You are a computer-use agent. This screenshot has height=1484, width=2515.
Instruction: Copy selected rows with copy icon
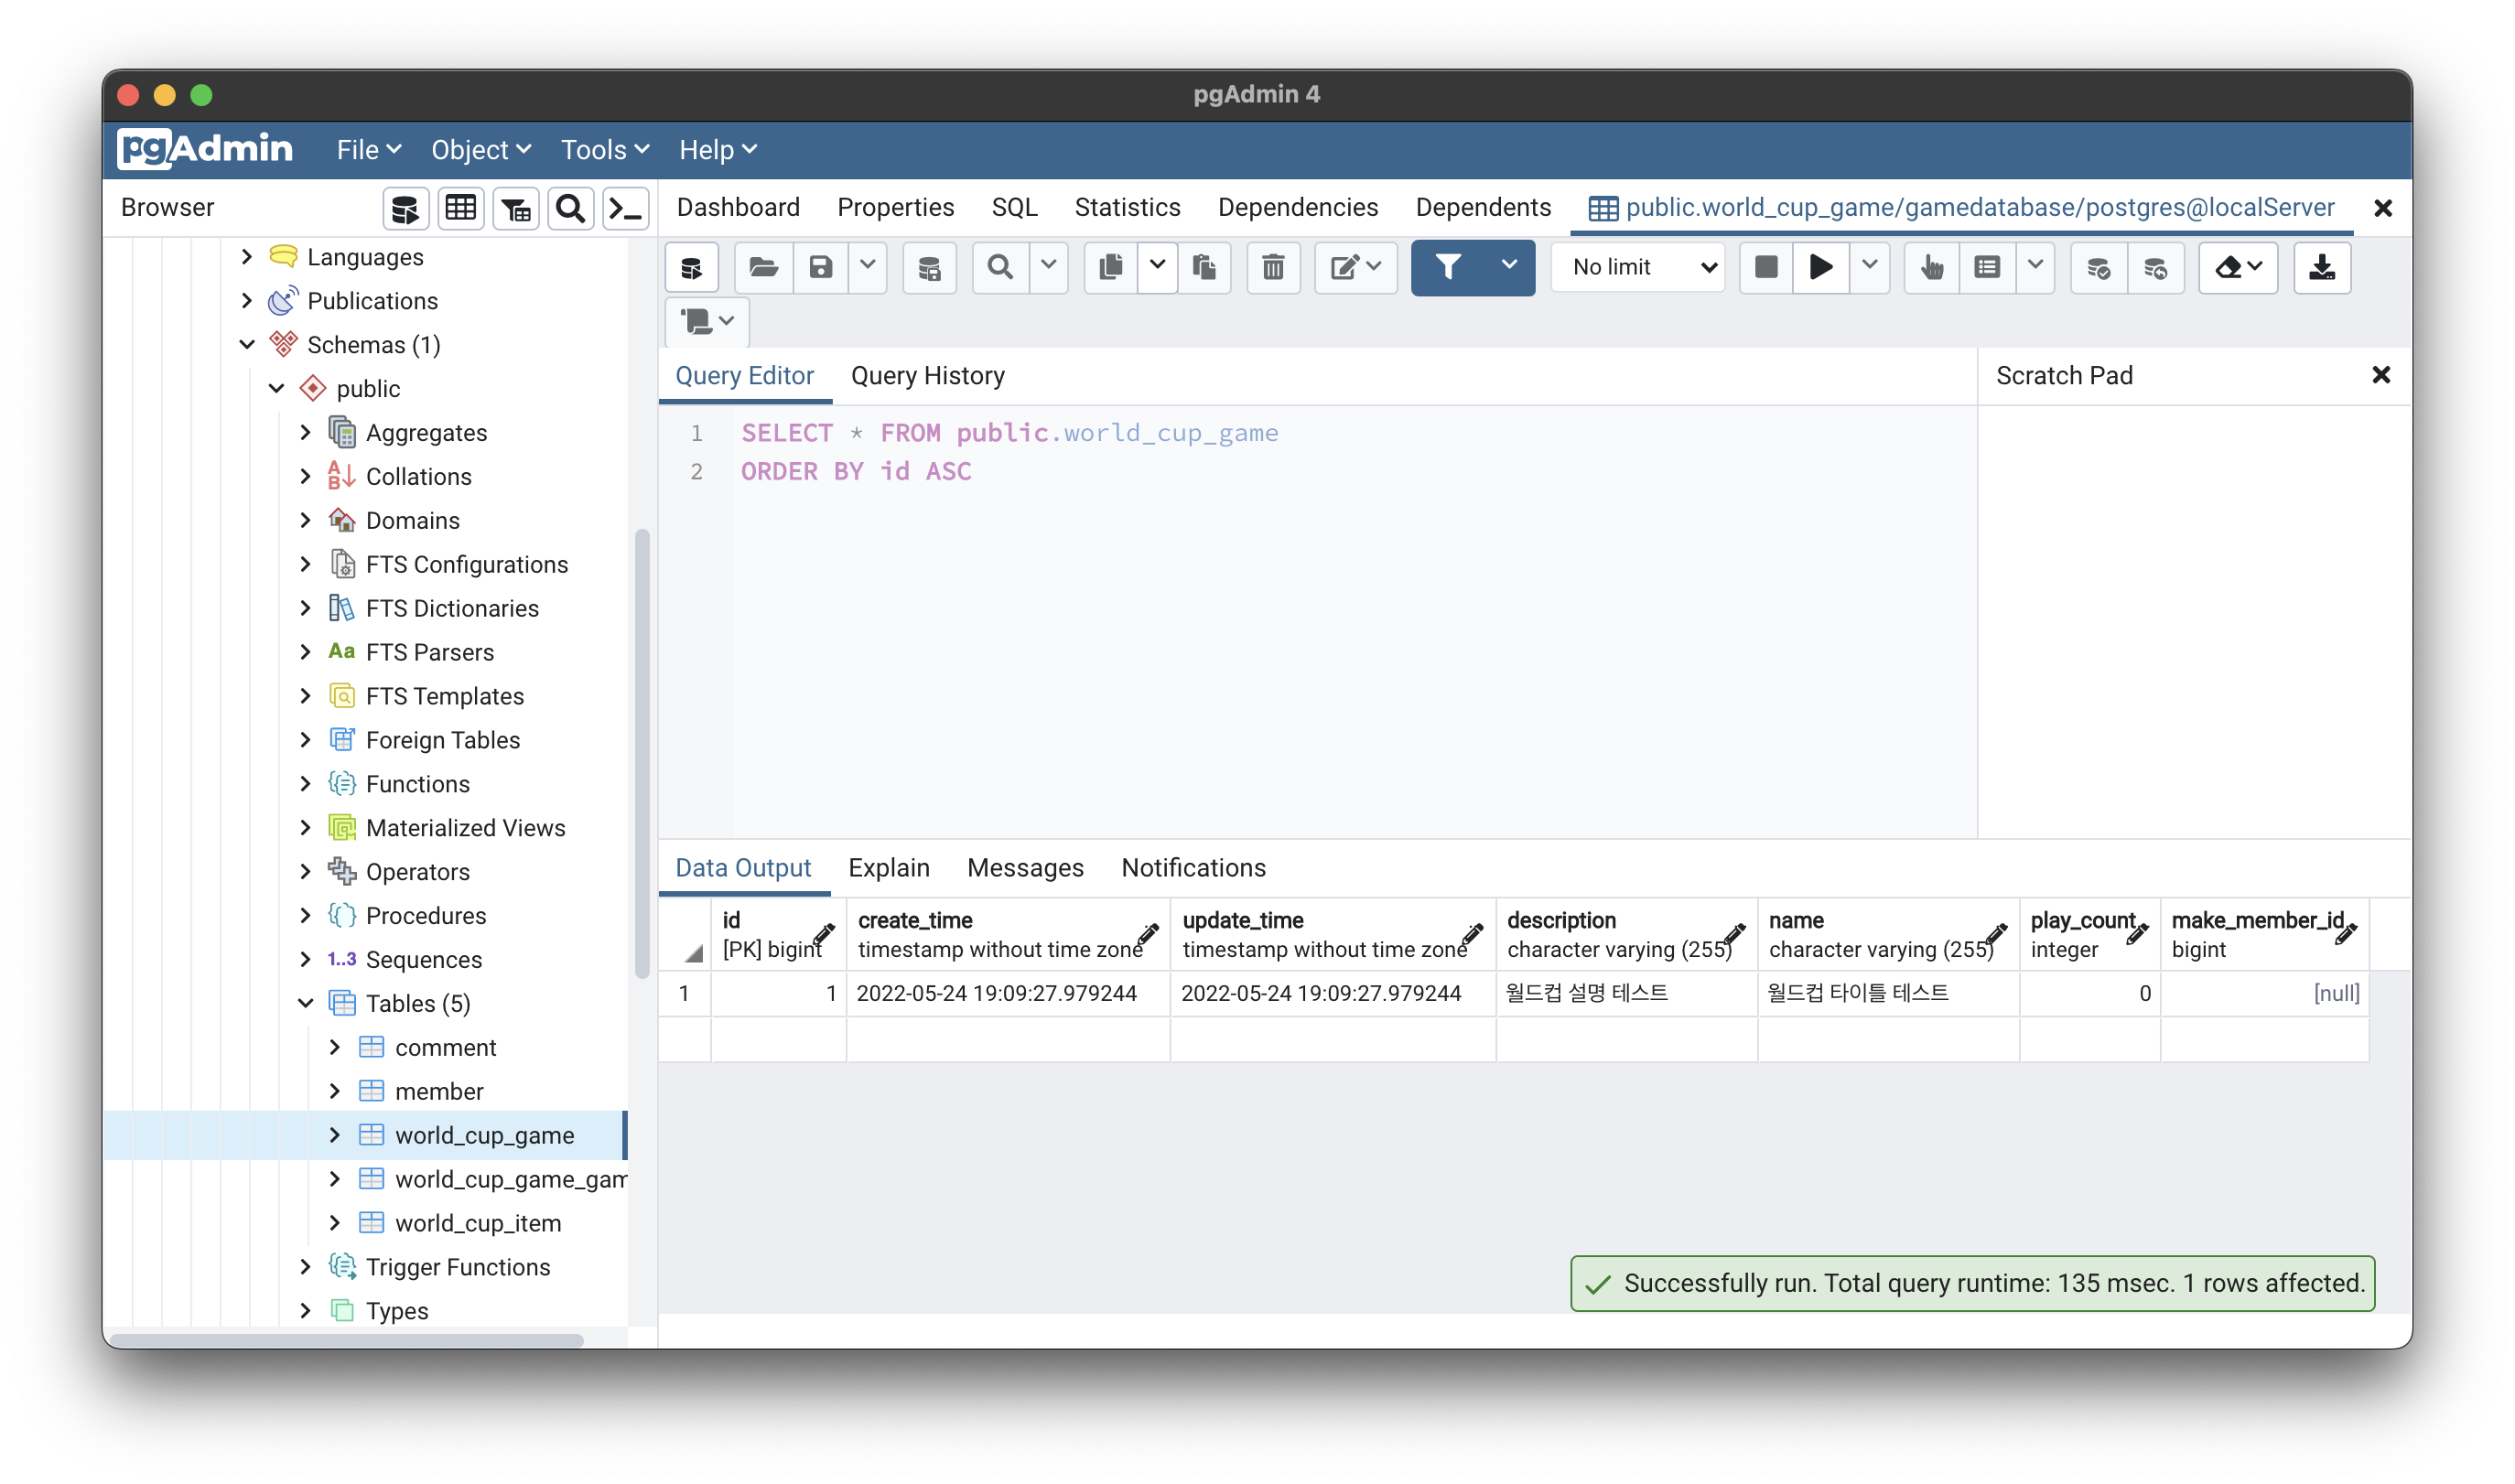(x=1111, y=268)
